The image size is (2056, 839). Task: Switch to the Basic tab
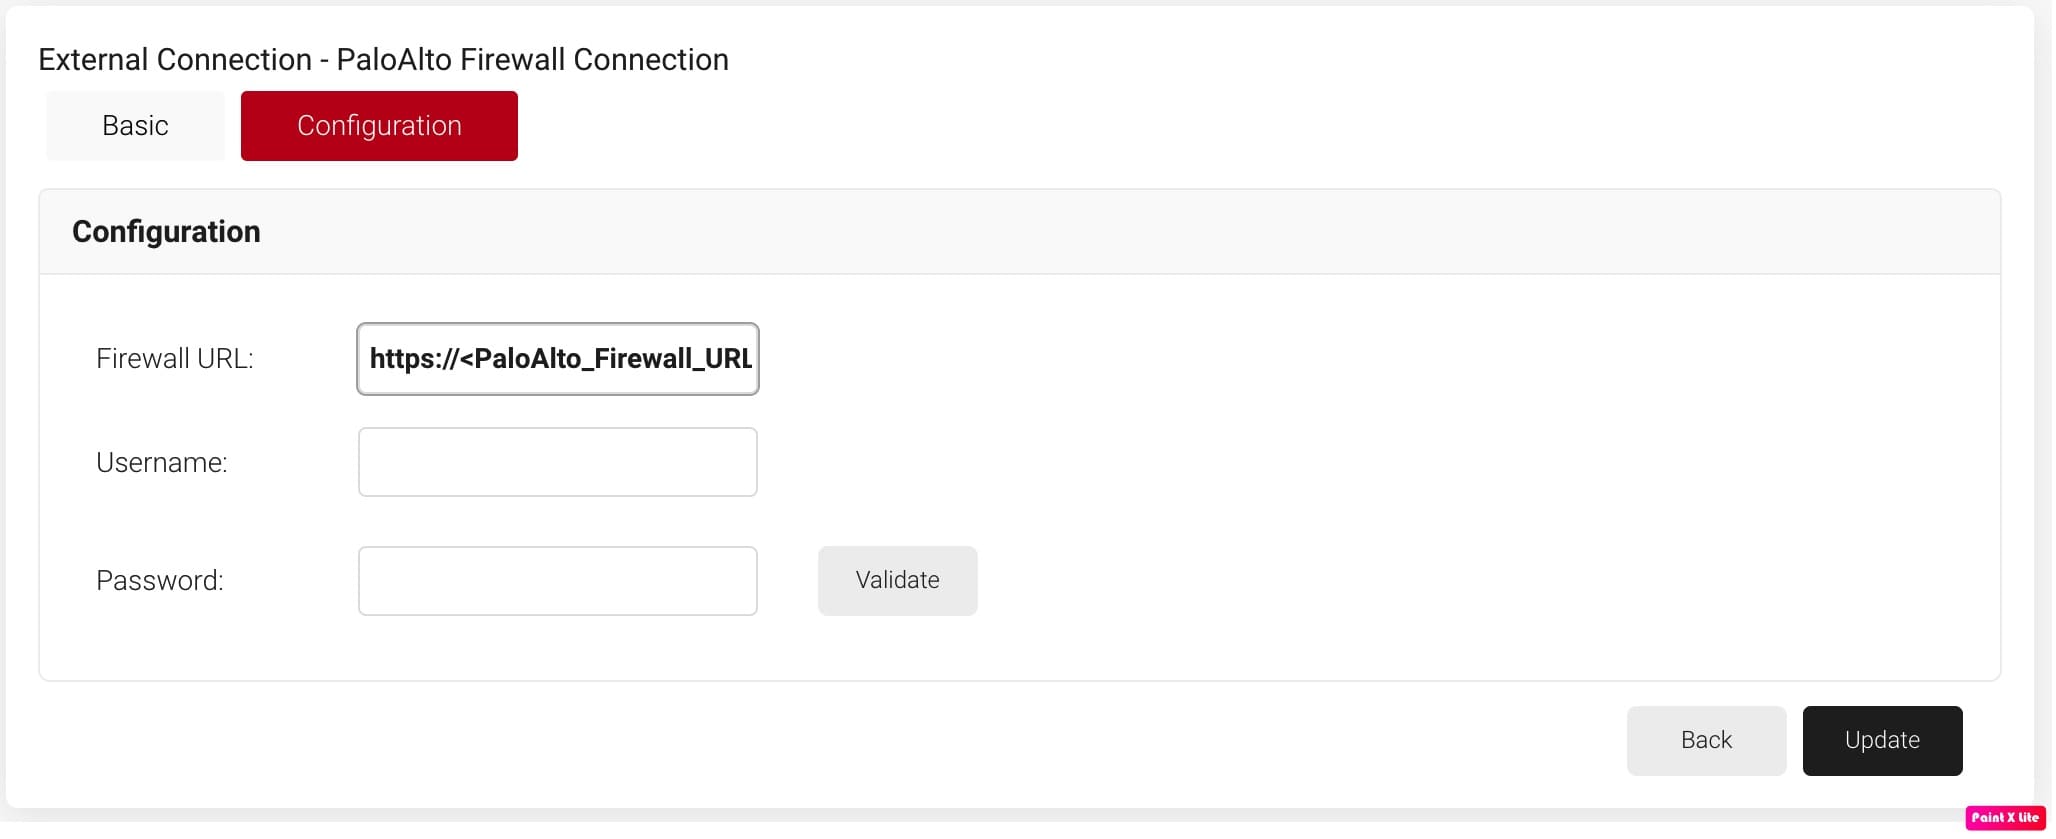pos(135,126)
